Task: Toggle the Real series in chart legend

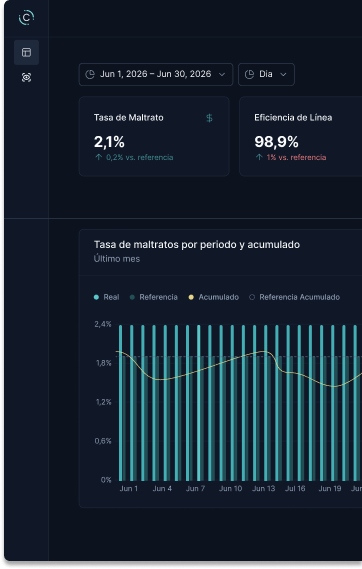Action: 106,297
